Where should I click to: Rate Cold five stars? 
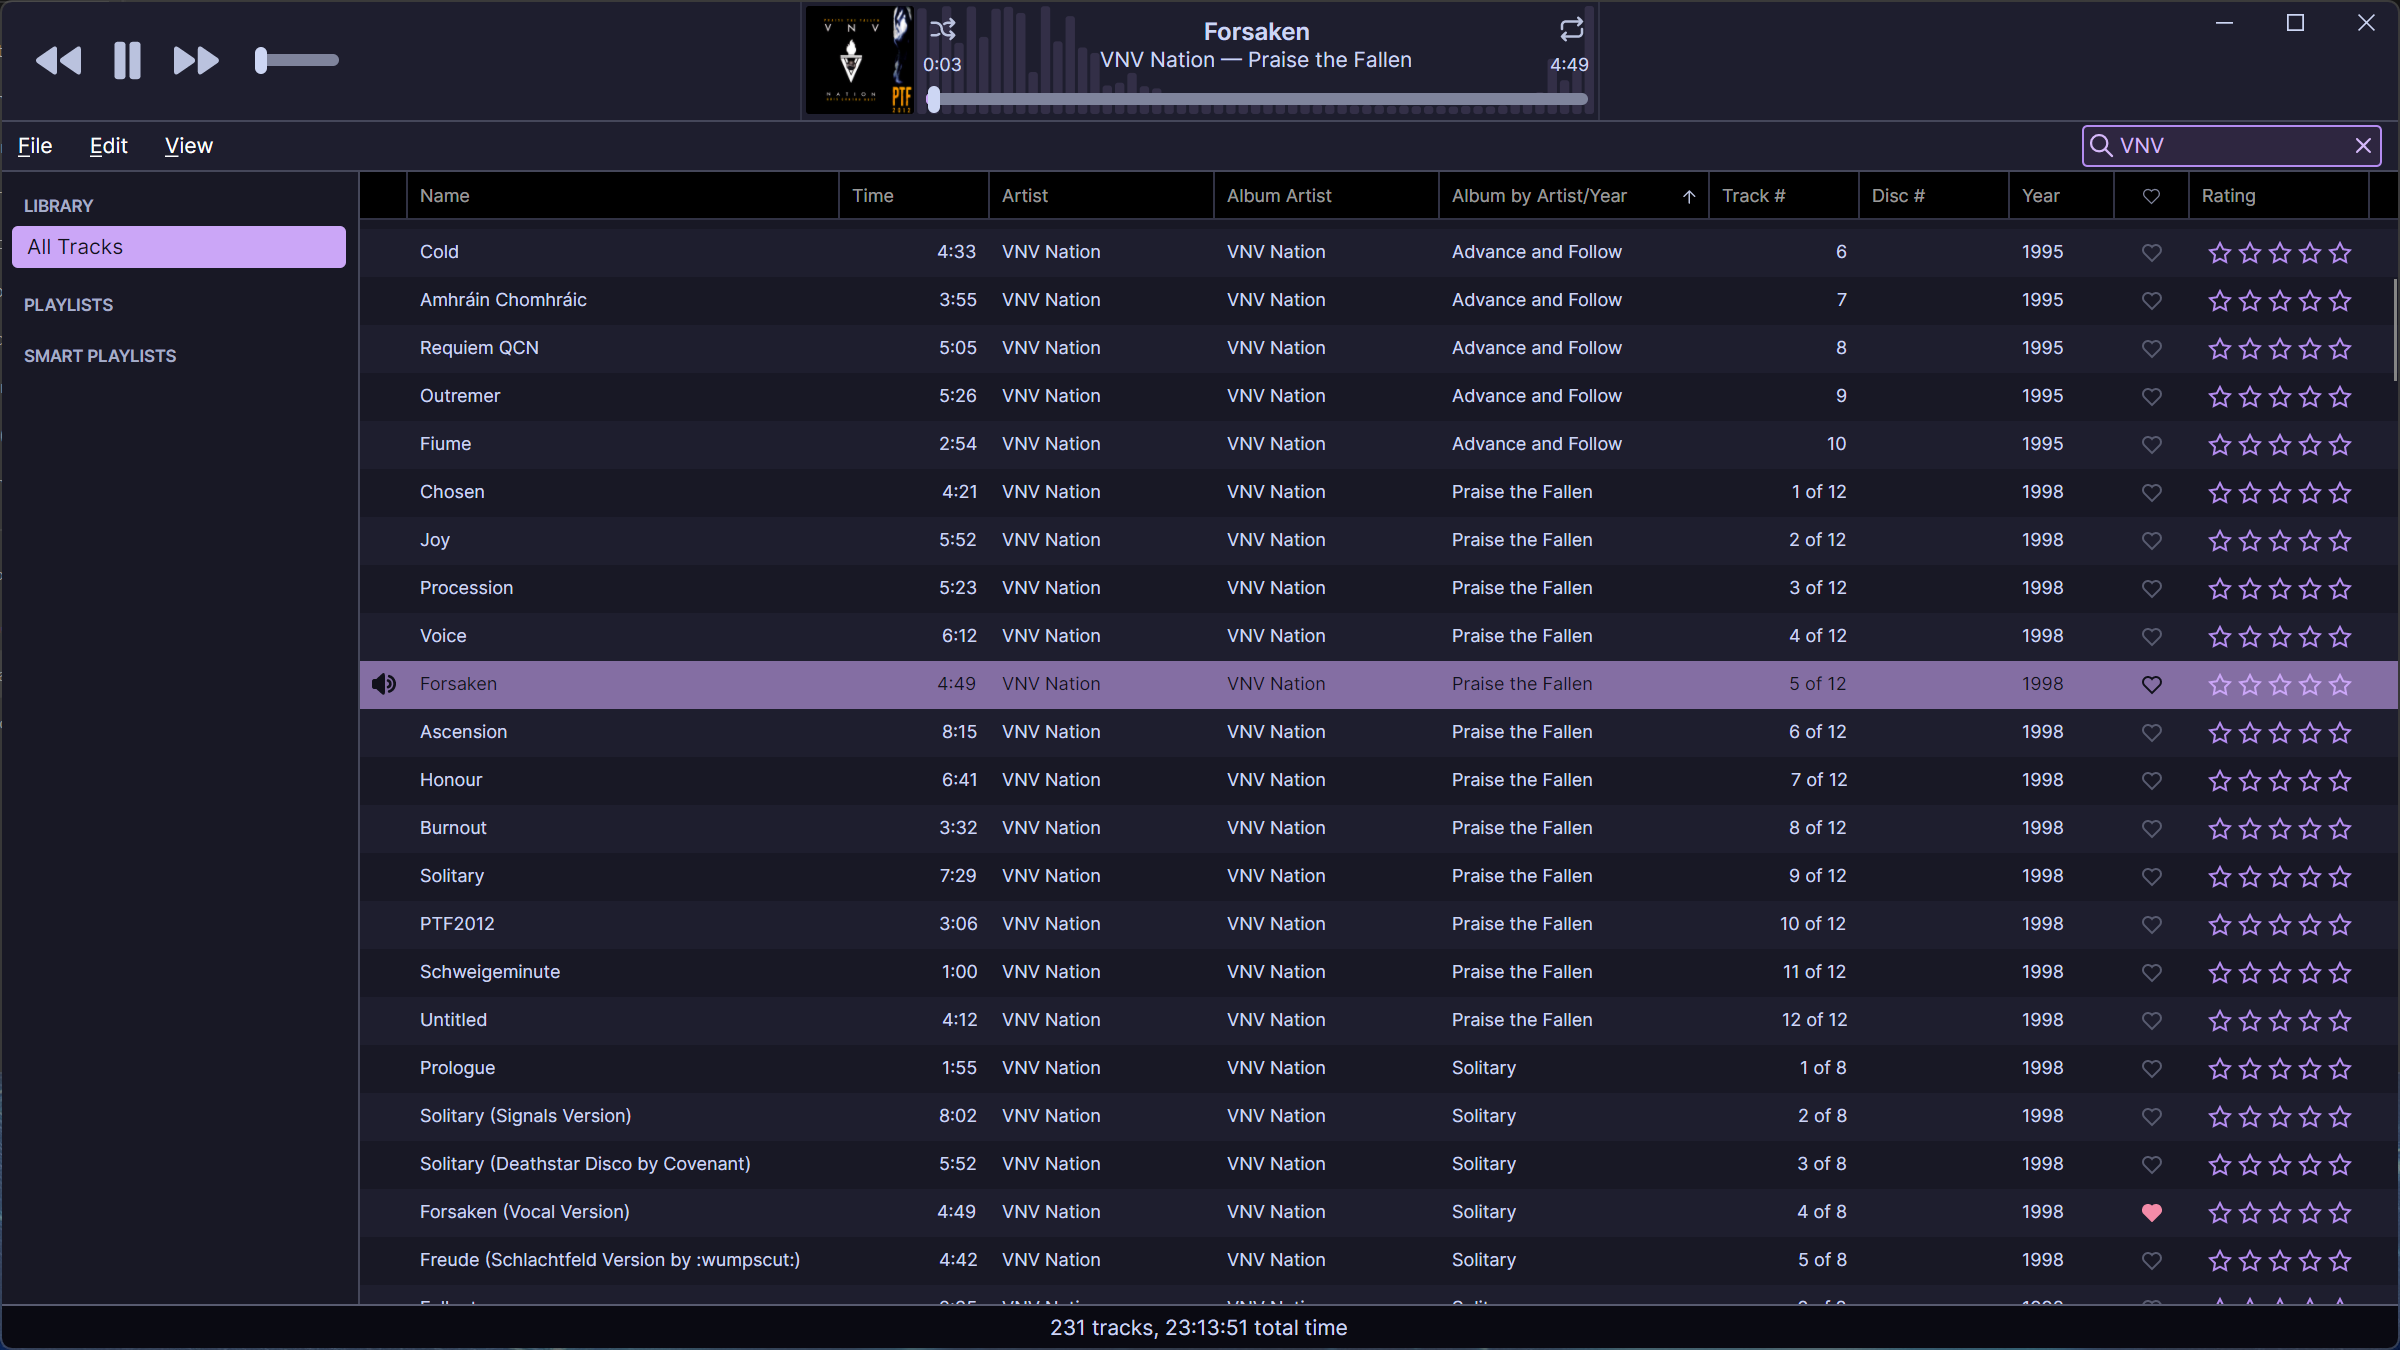pos(2340,253)
